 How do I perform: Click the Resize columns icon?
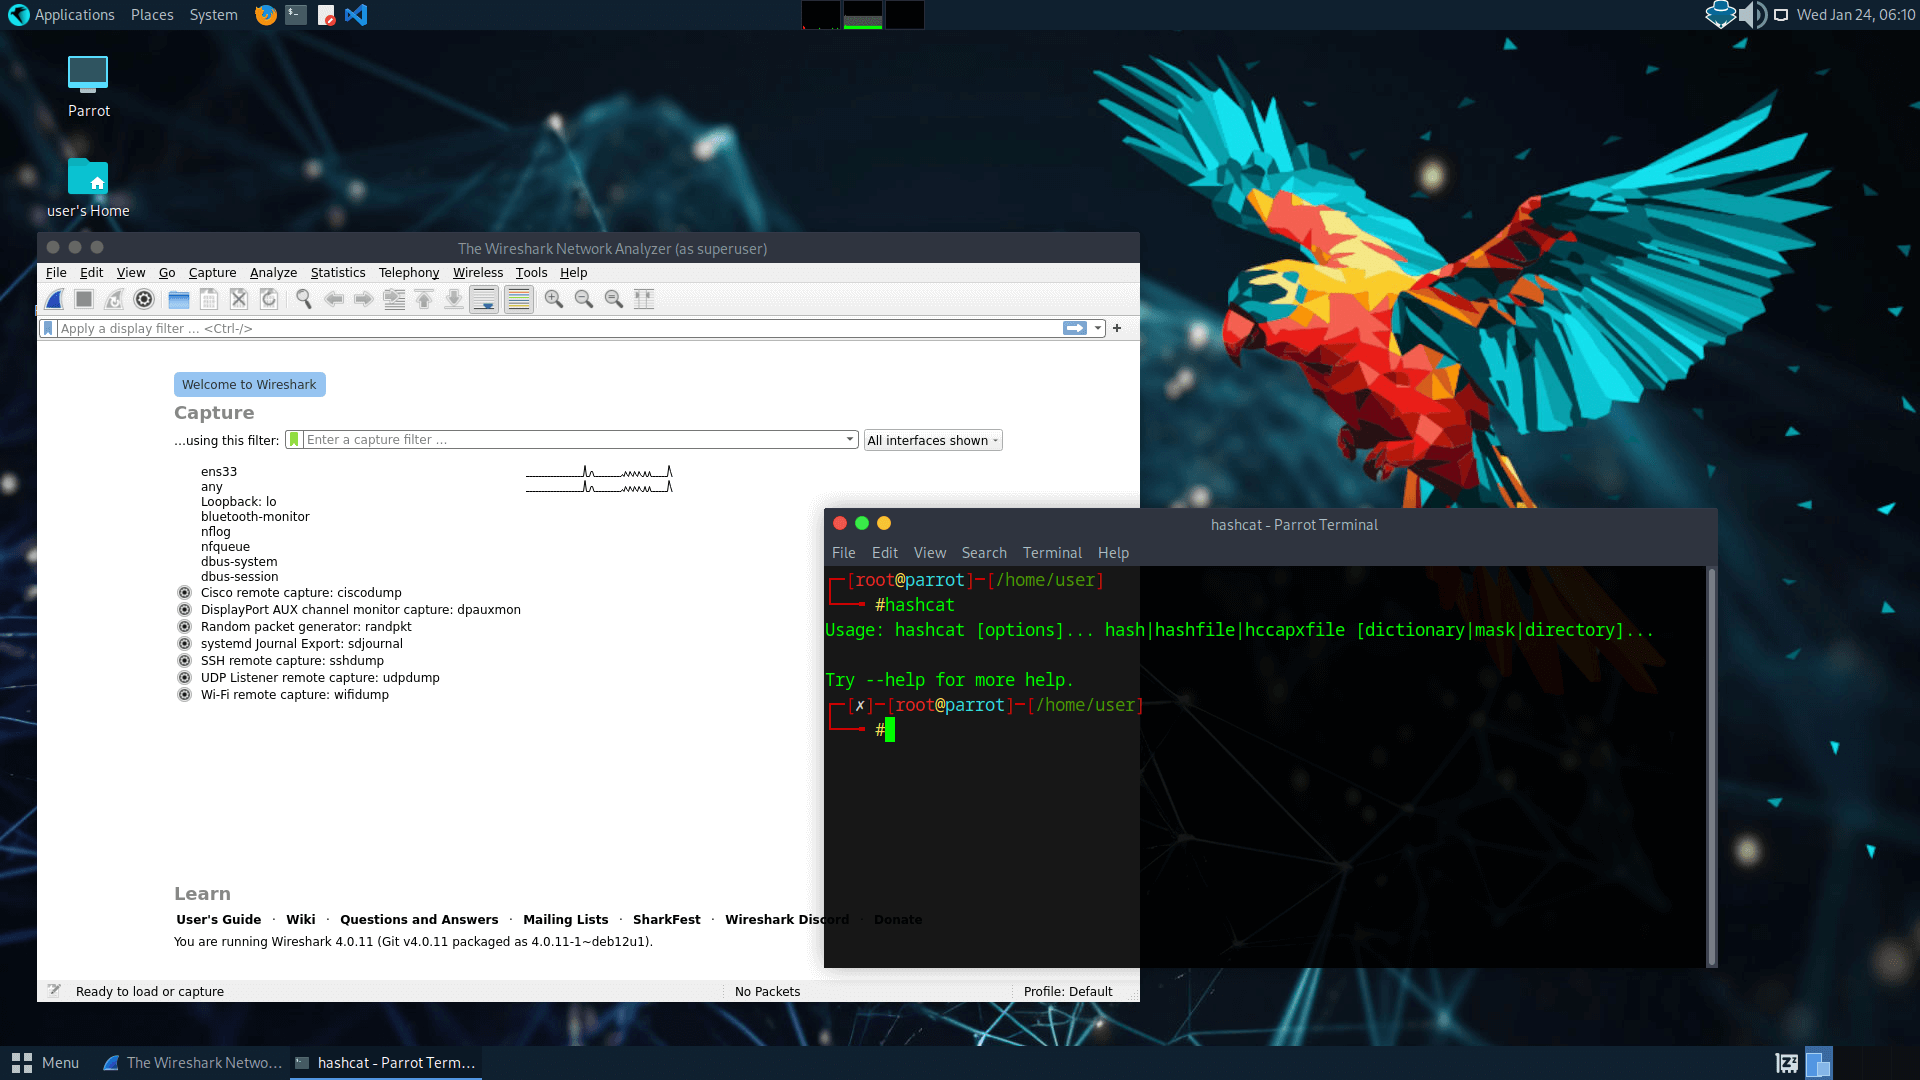tap(644, 299)
